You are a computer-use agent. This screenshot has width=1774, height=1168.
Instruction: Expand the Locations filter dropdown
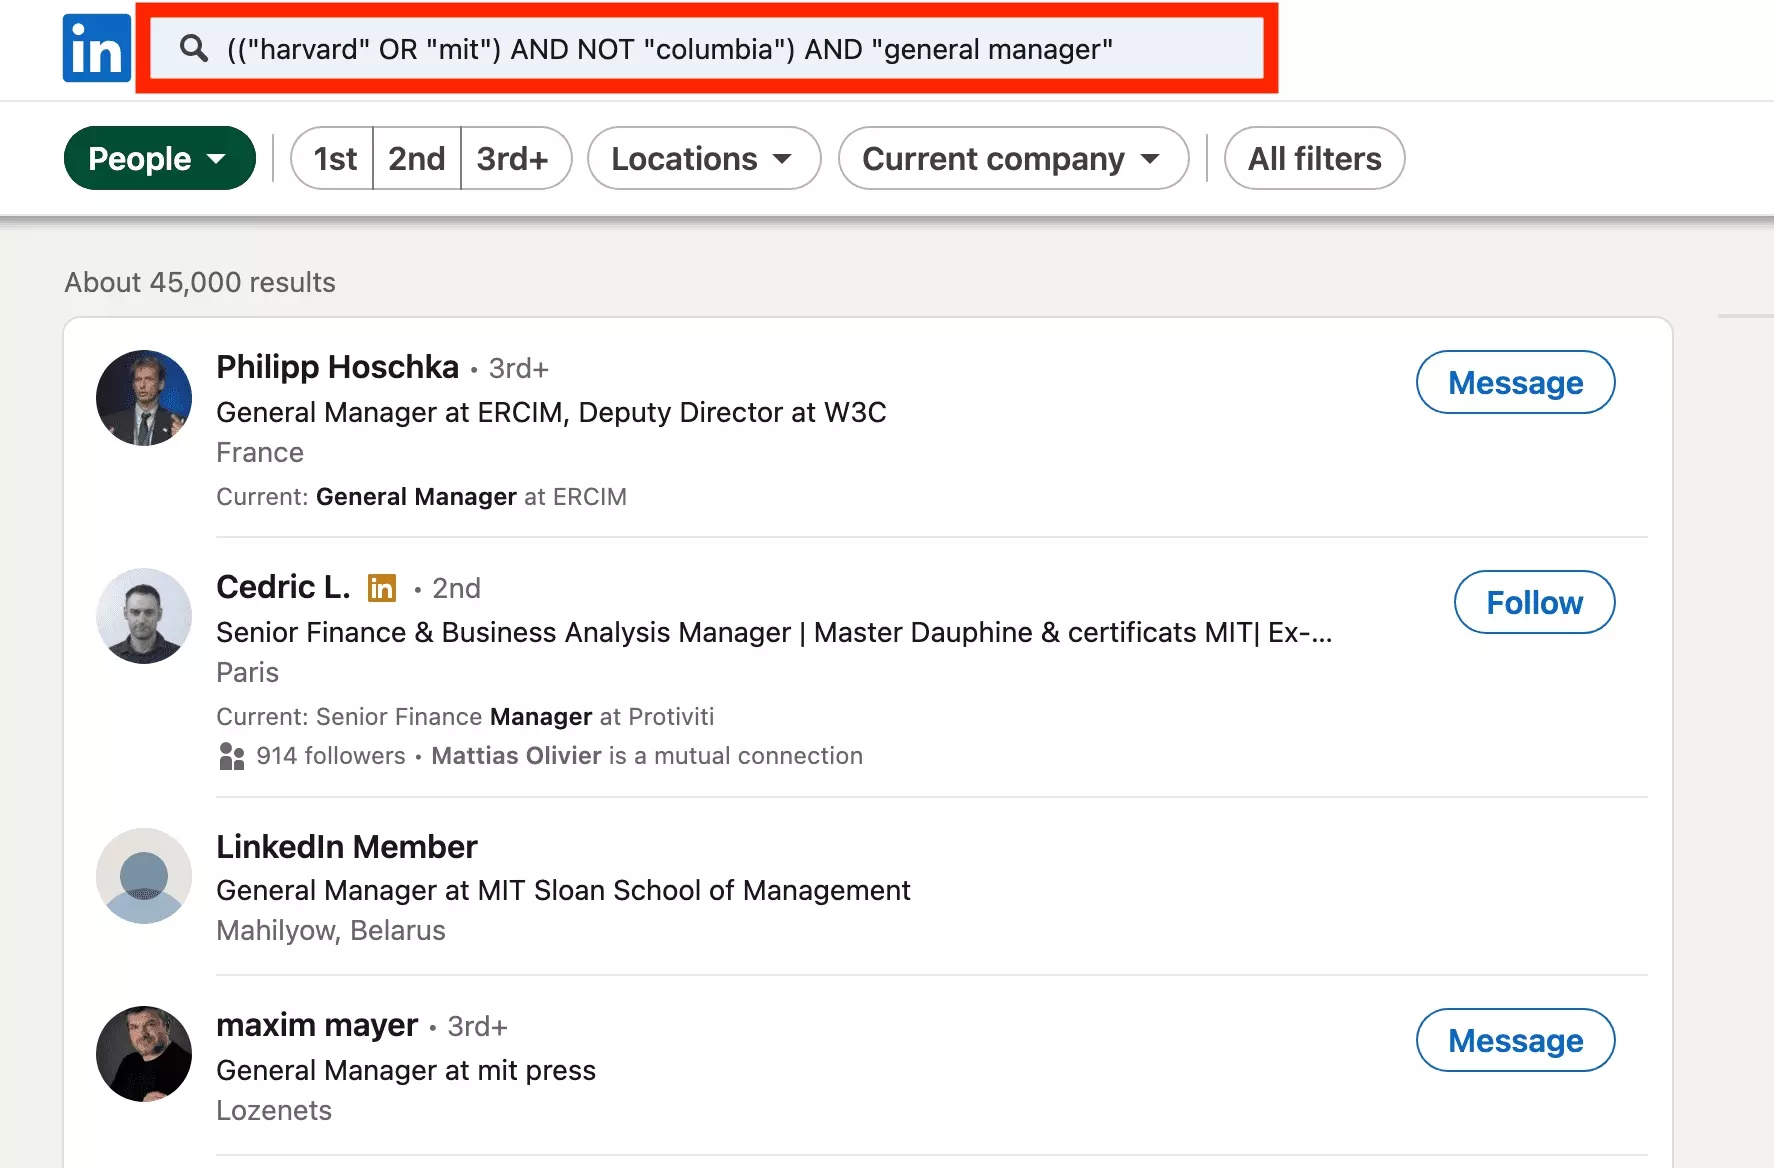(704, 158)
